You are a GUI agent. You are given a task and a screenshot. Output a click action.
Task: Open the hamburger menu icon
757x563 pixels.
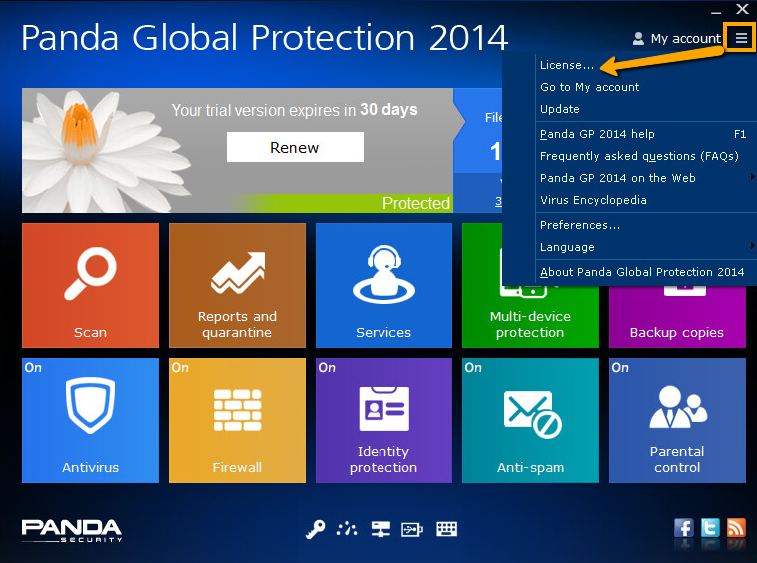741,38
